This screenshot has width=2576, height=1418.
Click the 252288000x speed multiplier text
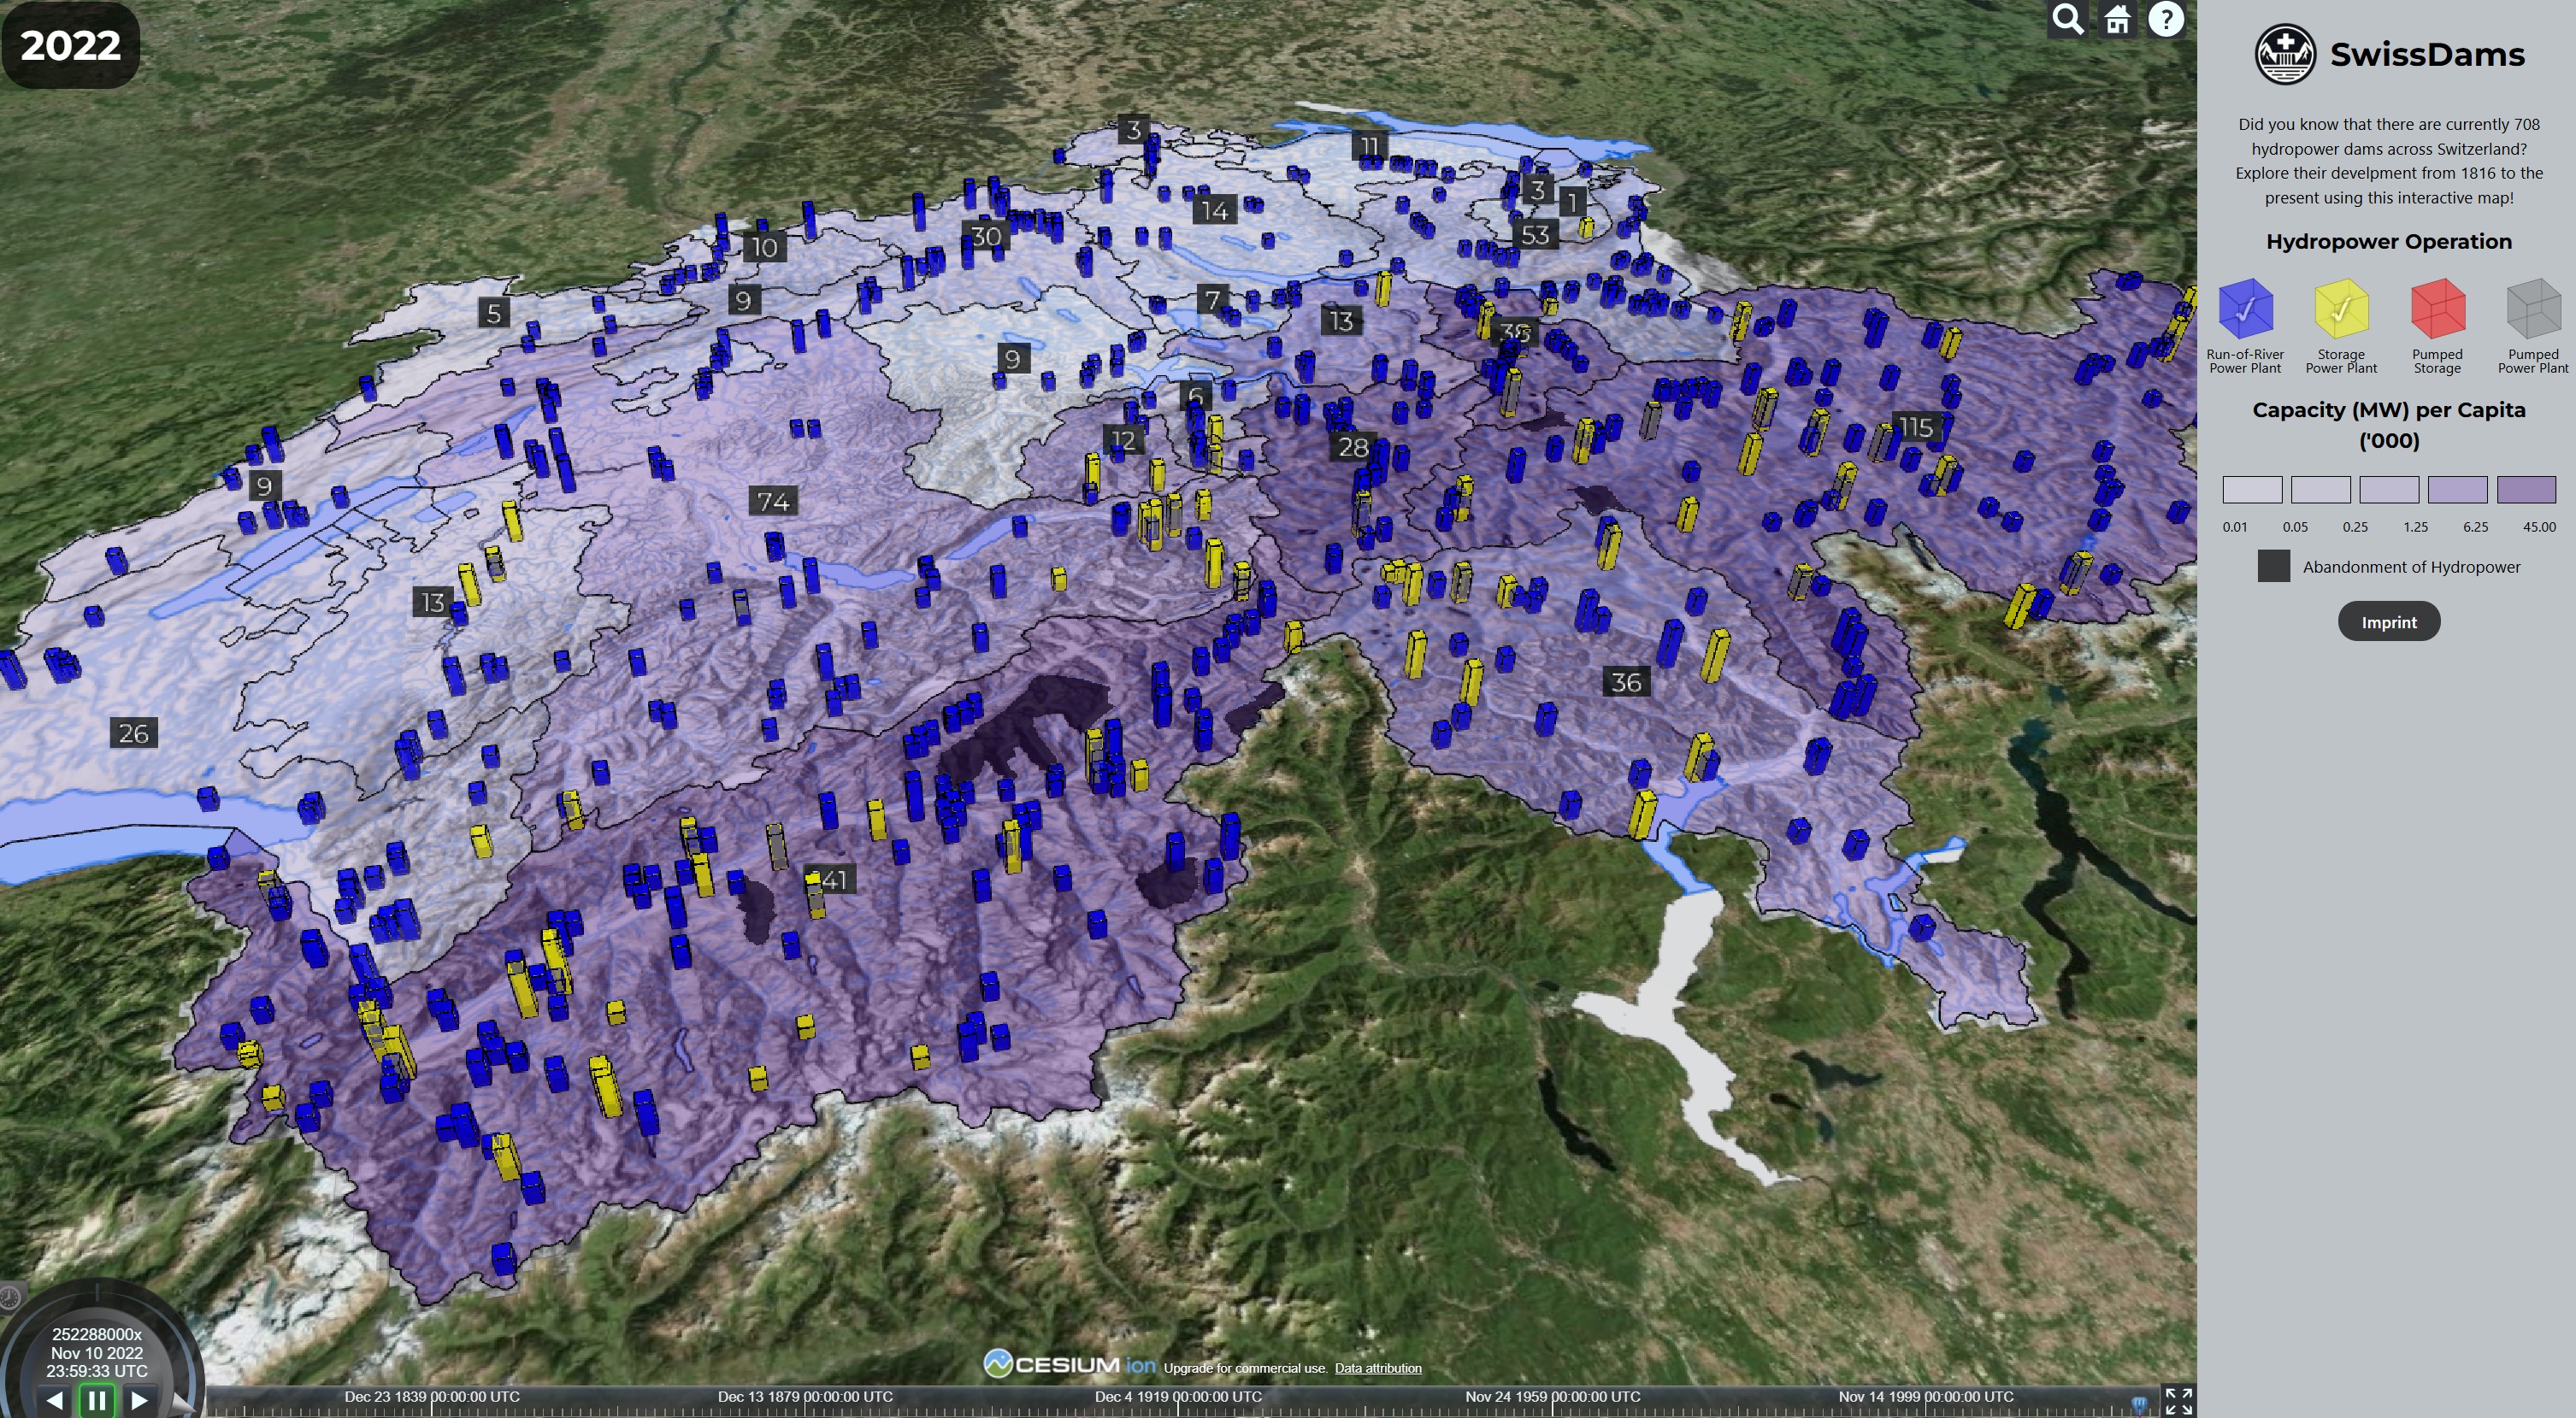click(97, 1334)
